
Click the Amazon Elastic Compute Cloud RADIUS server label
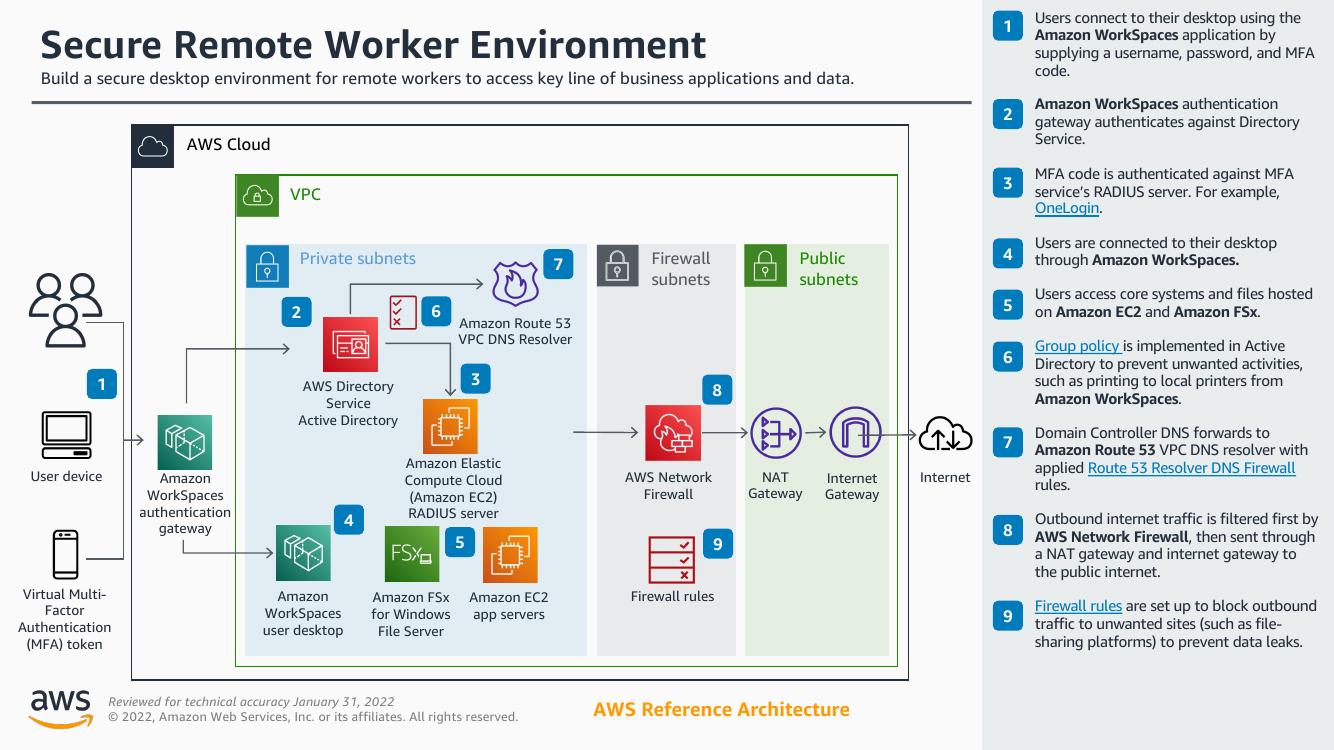pyautogui.click(x=453, y=489)
